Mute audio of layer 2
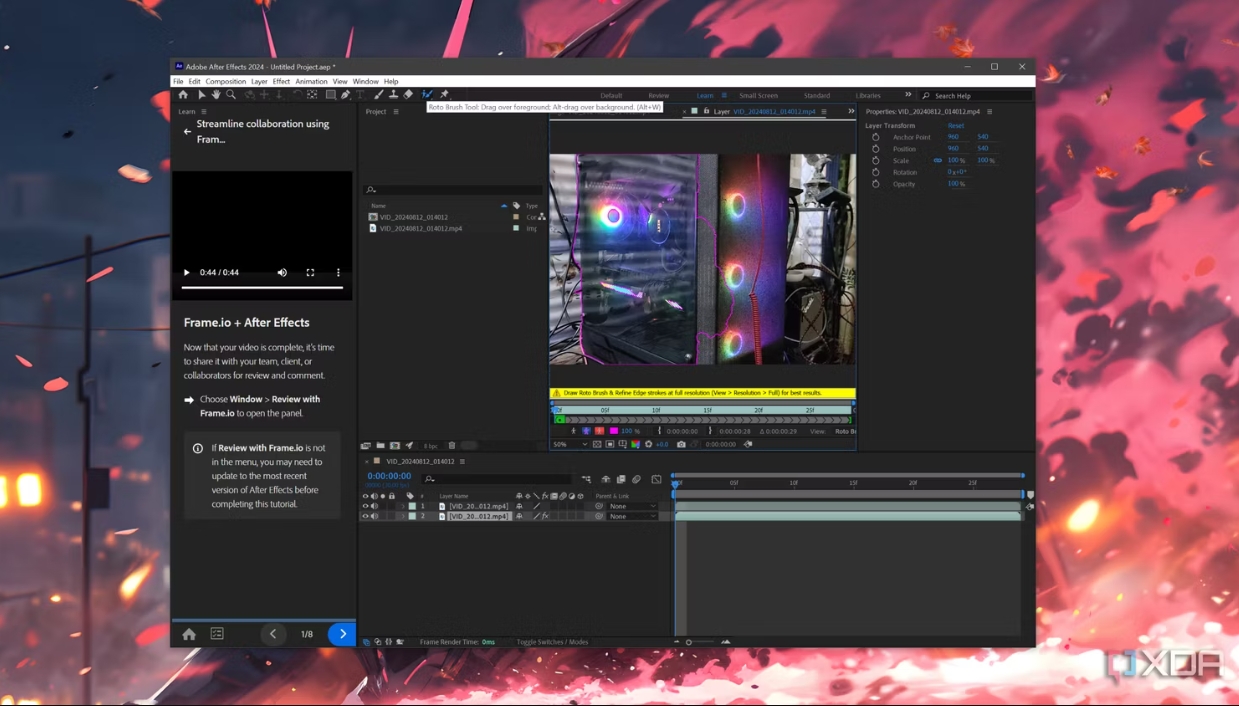Image resolution: width=1239 pixels, height=706 pixels. tap(374, 516)
